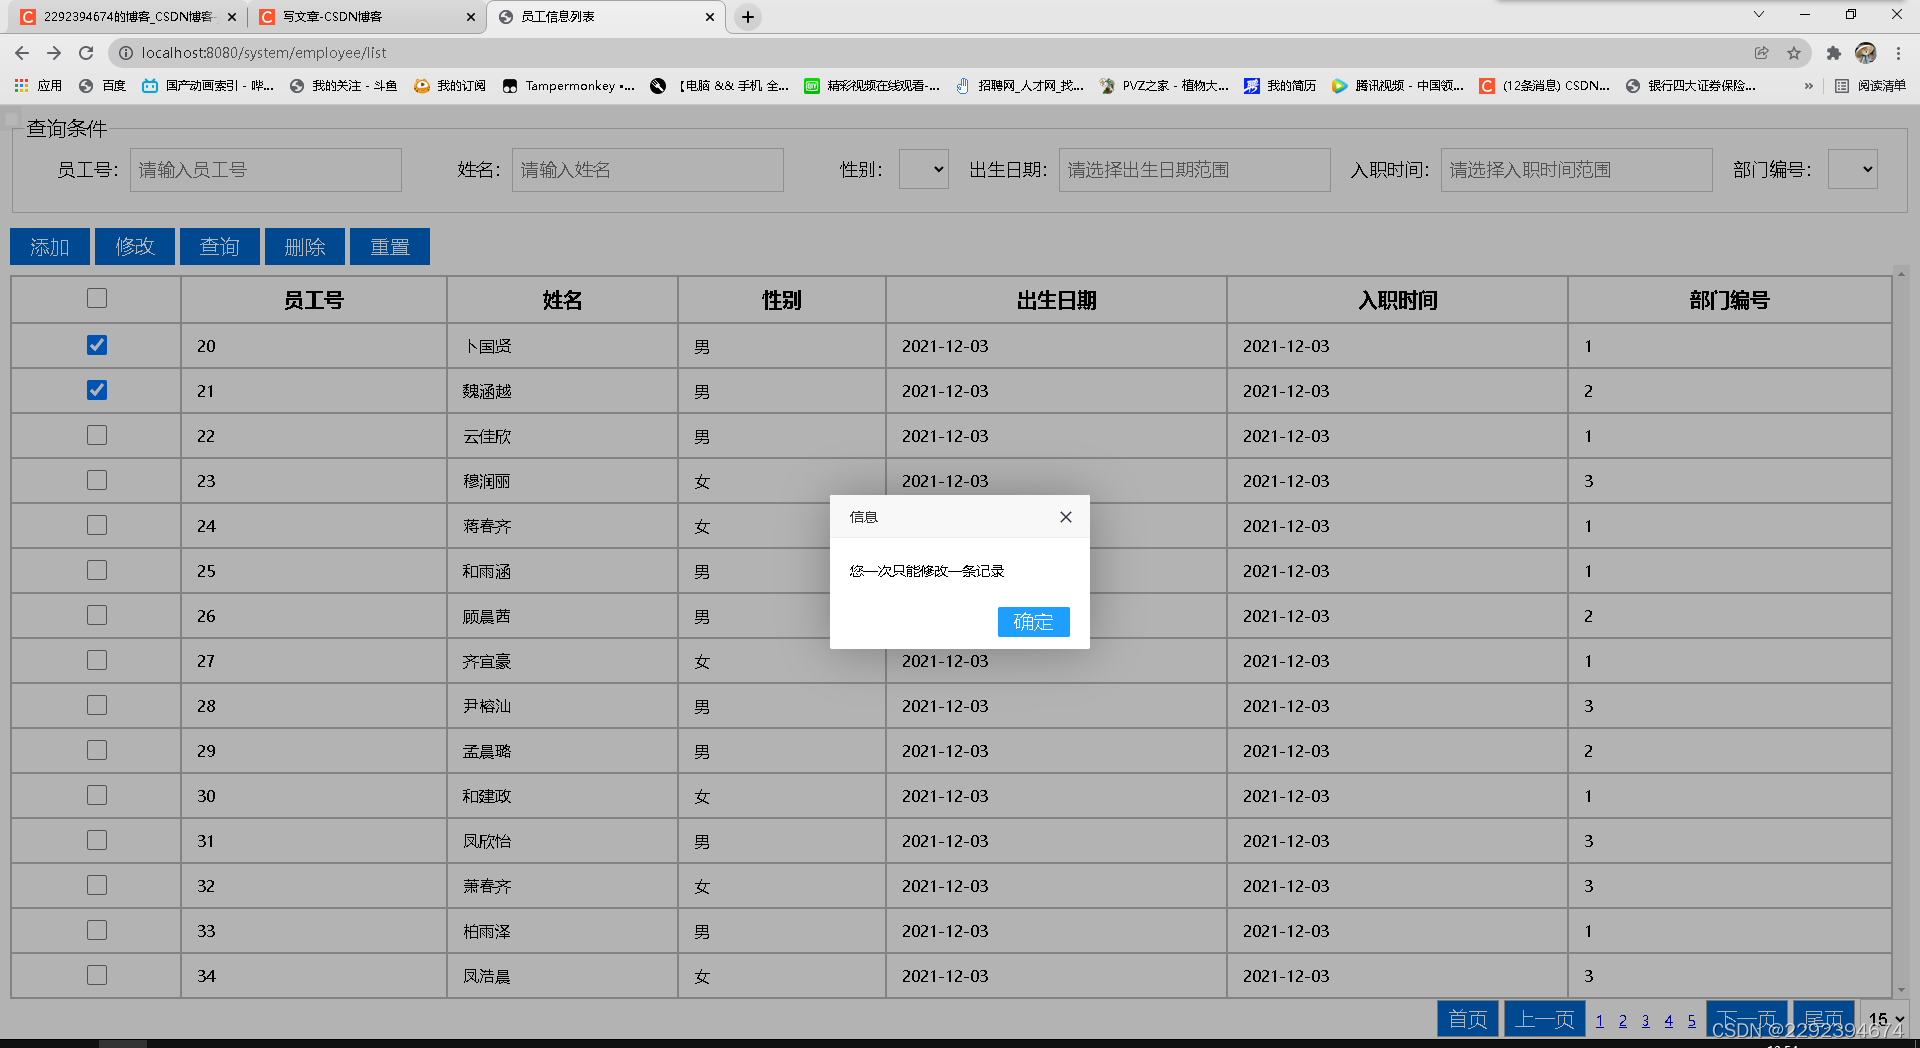Select the 员工信息列表 tab
This screenshot has height=1048, width=1920.
pyautogui.click(x=605, y=17)
